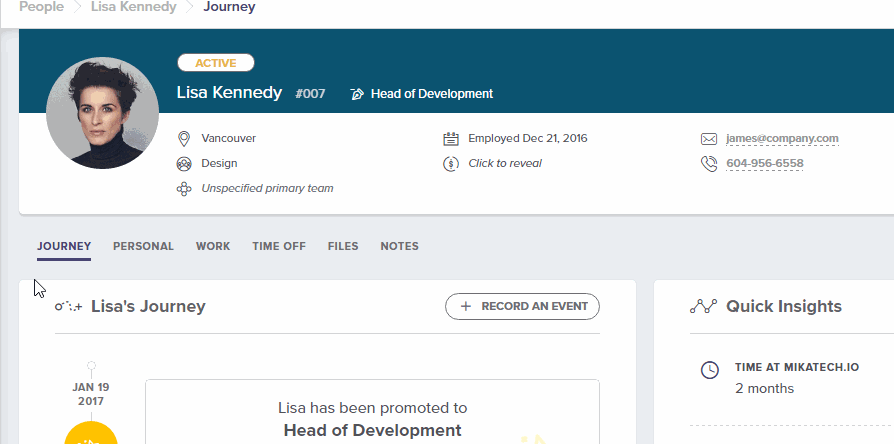
Task: Click the Design department text
Action: (219, 163)
